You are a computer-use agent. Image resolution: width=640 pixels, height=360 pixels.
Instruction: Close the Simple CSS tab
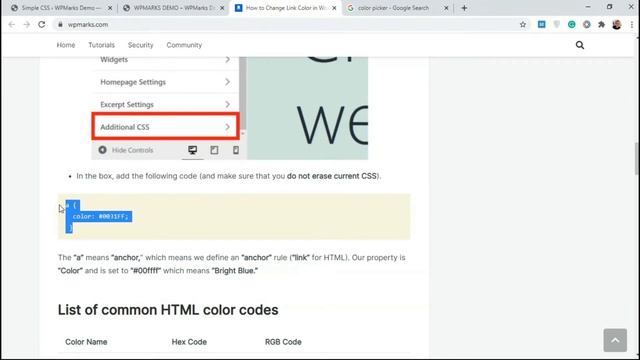pyautogui.click(x=110, y=8)
